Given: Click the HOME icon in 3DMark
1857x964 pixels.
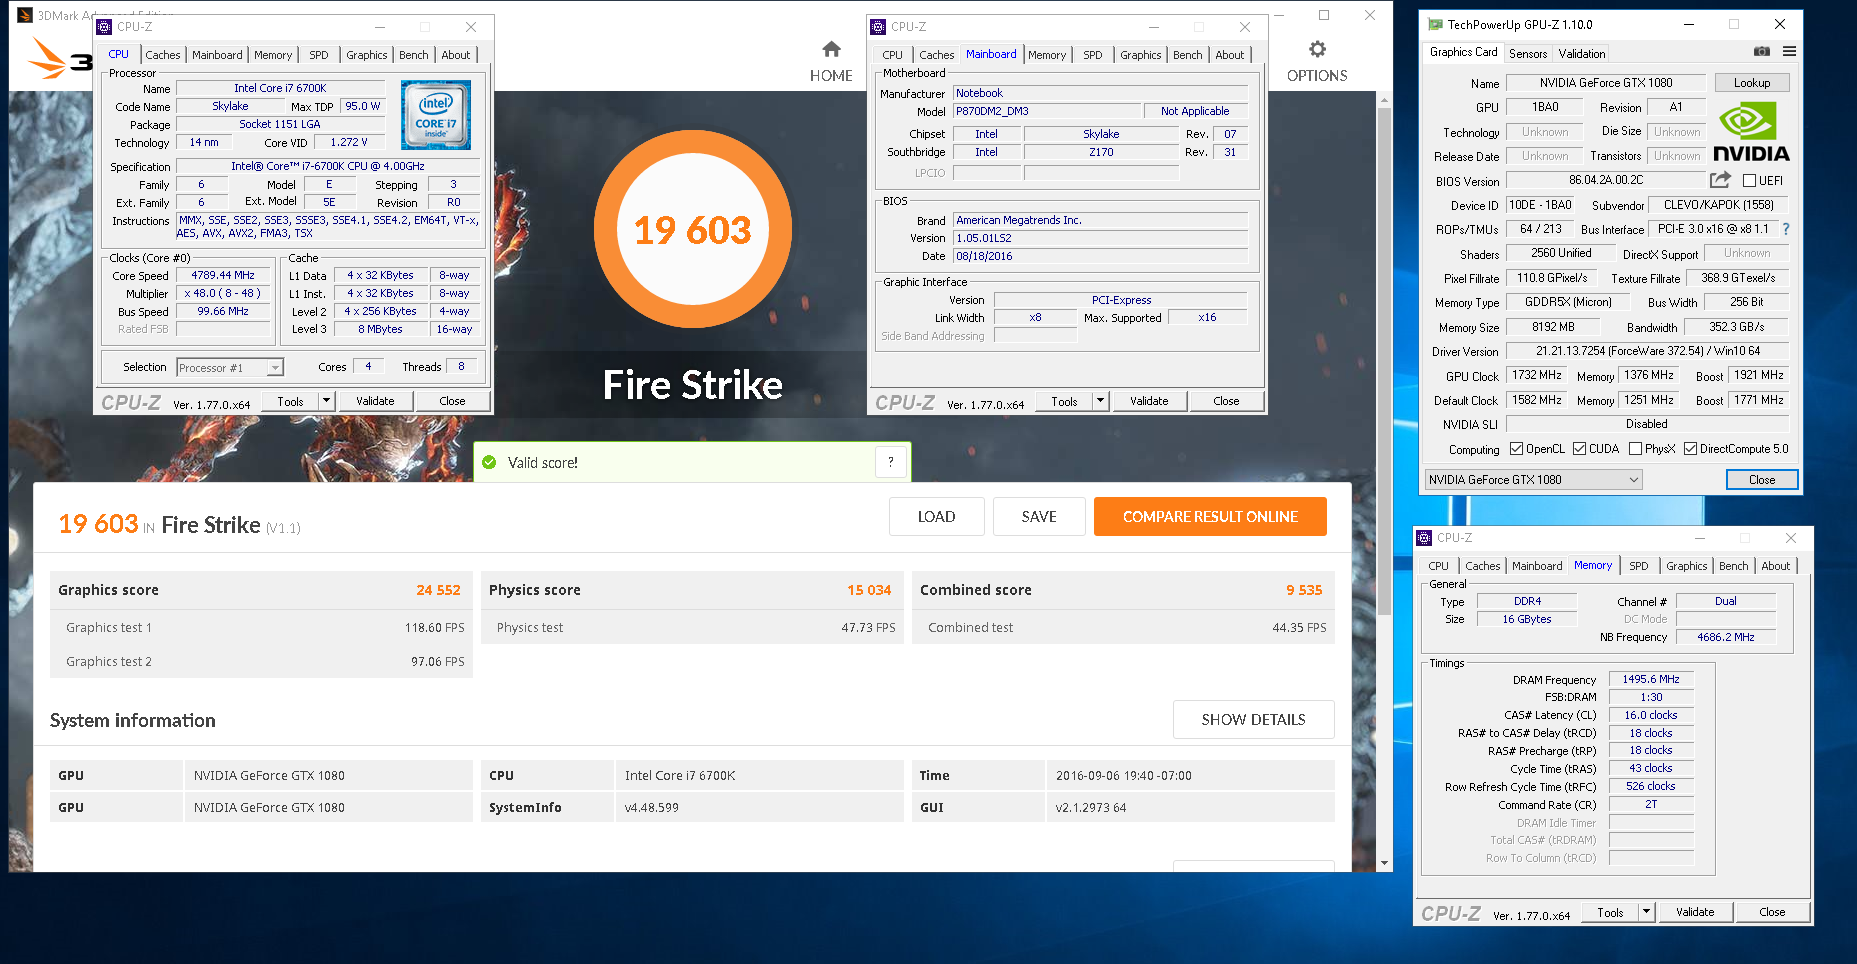Looking at the screenshot, I should click(831, 49).
